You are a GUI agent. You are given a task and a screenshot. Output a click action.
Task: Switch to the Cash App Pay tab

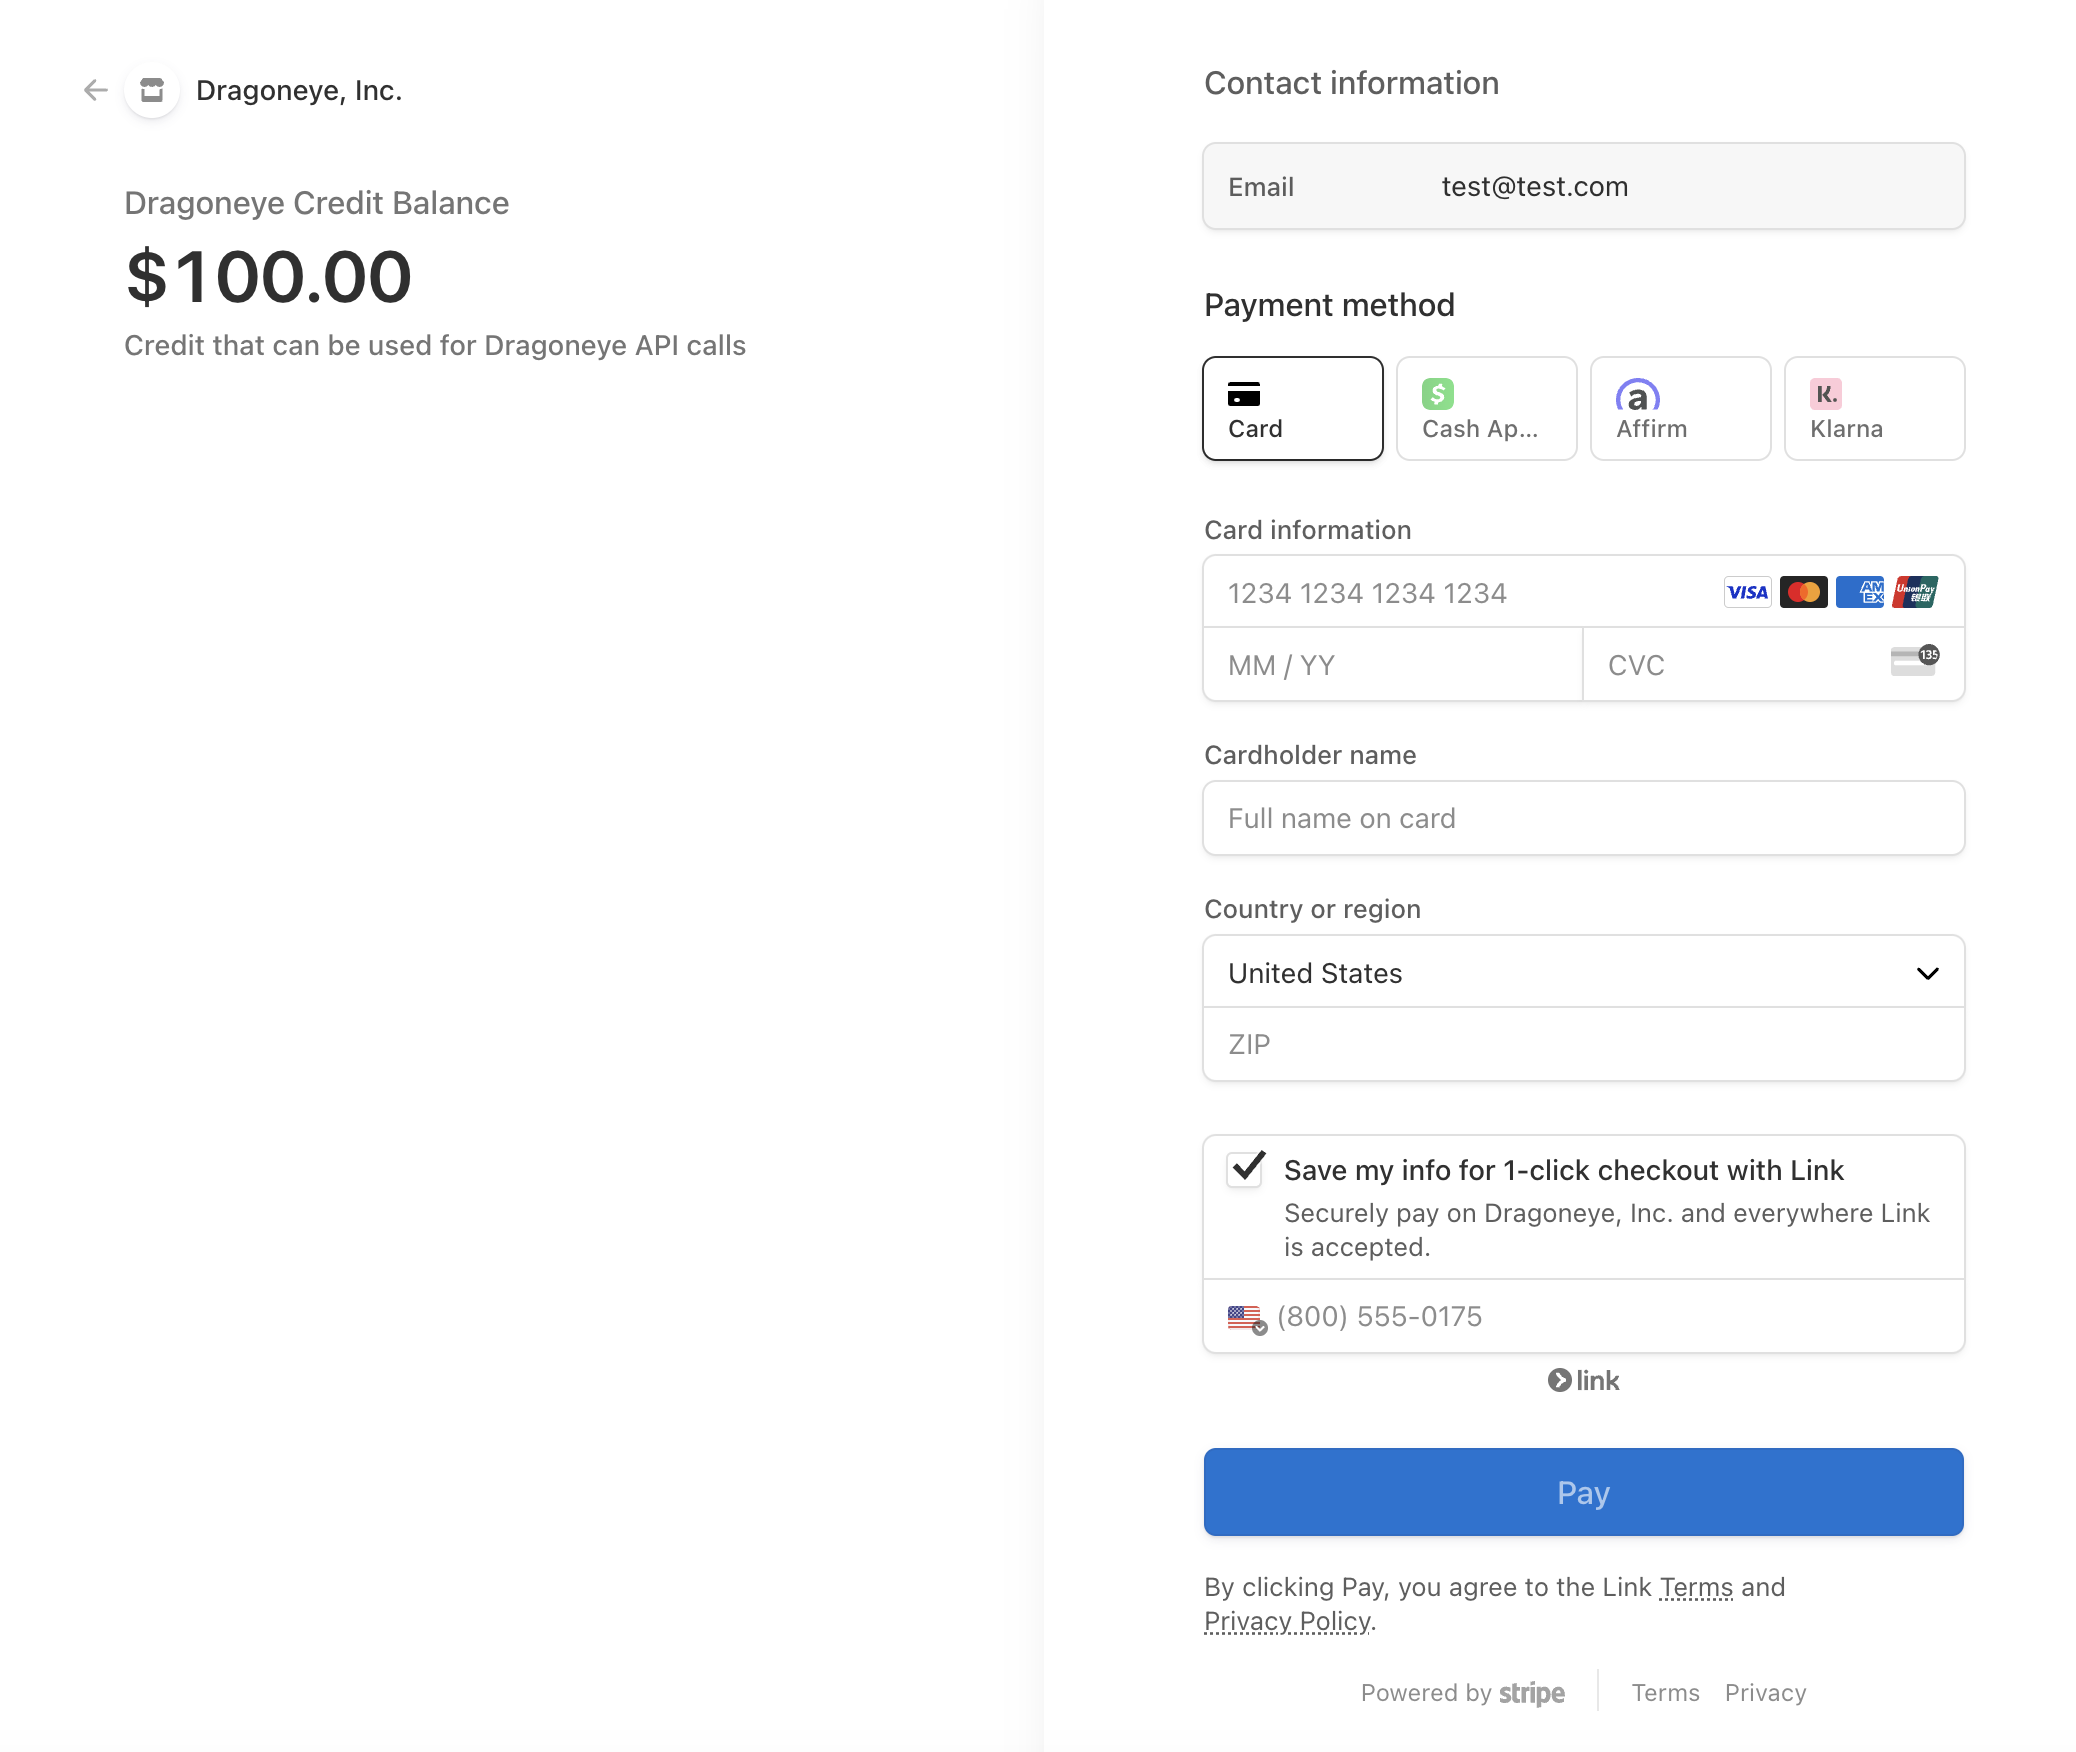(1486, 408)
